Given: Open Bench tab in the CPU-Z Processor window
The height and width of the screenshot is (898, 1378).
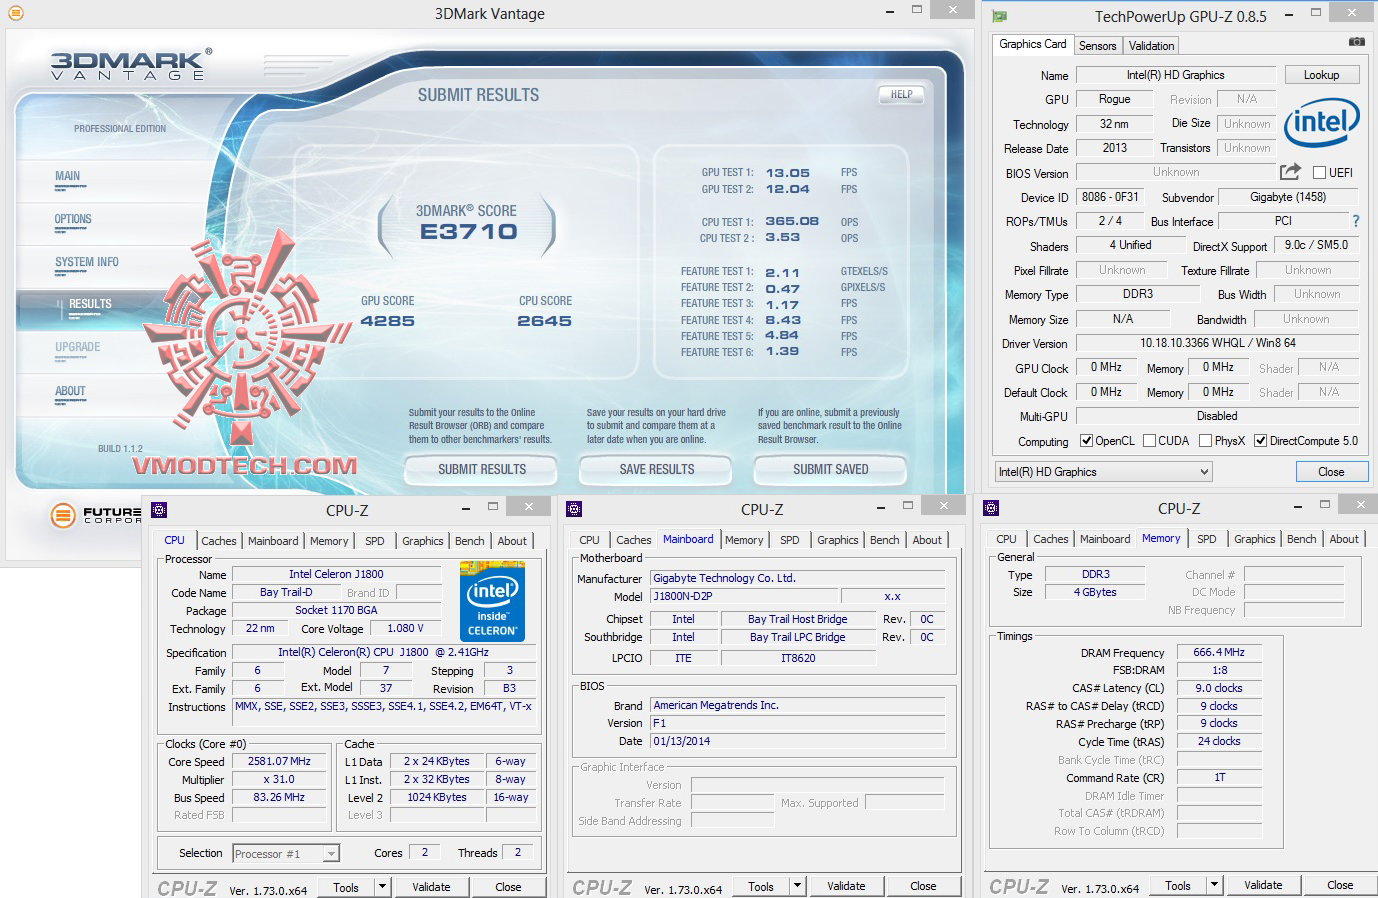Looking at the screenshot, I should tap(470, 541).
